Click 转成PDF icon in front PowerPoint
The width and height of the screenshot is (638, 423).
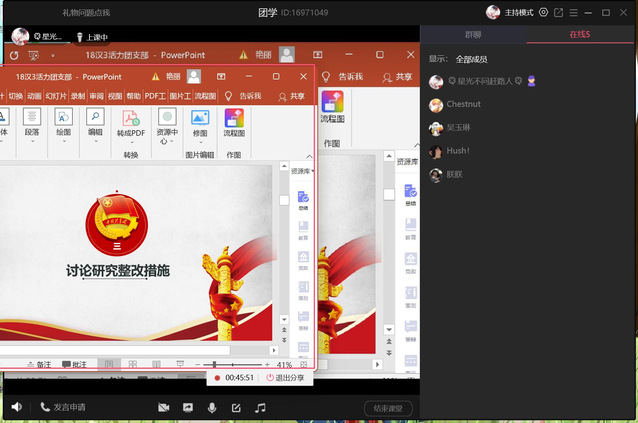tap(131, 119)
